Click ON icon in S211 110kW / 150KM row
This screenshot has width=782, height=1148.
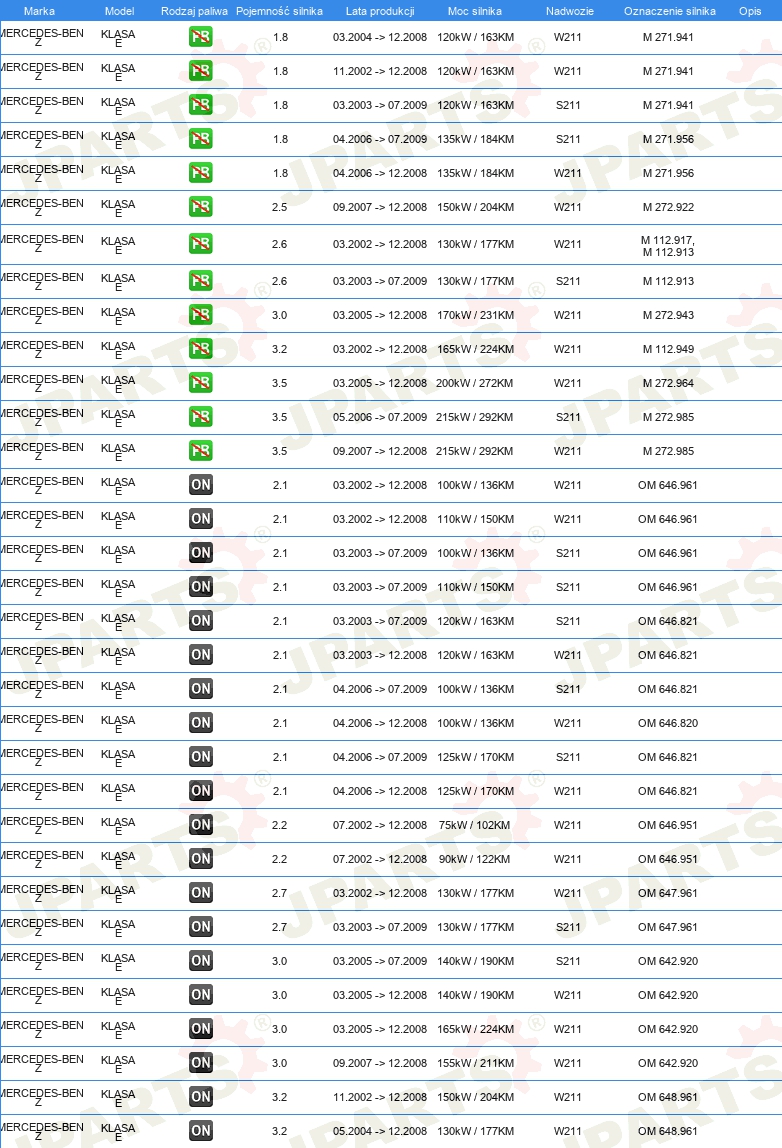pyautogui.click(x=201, y=586)
